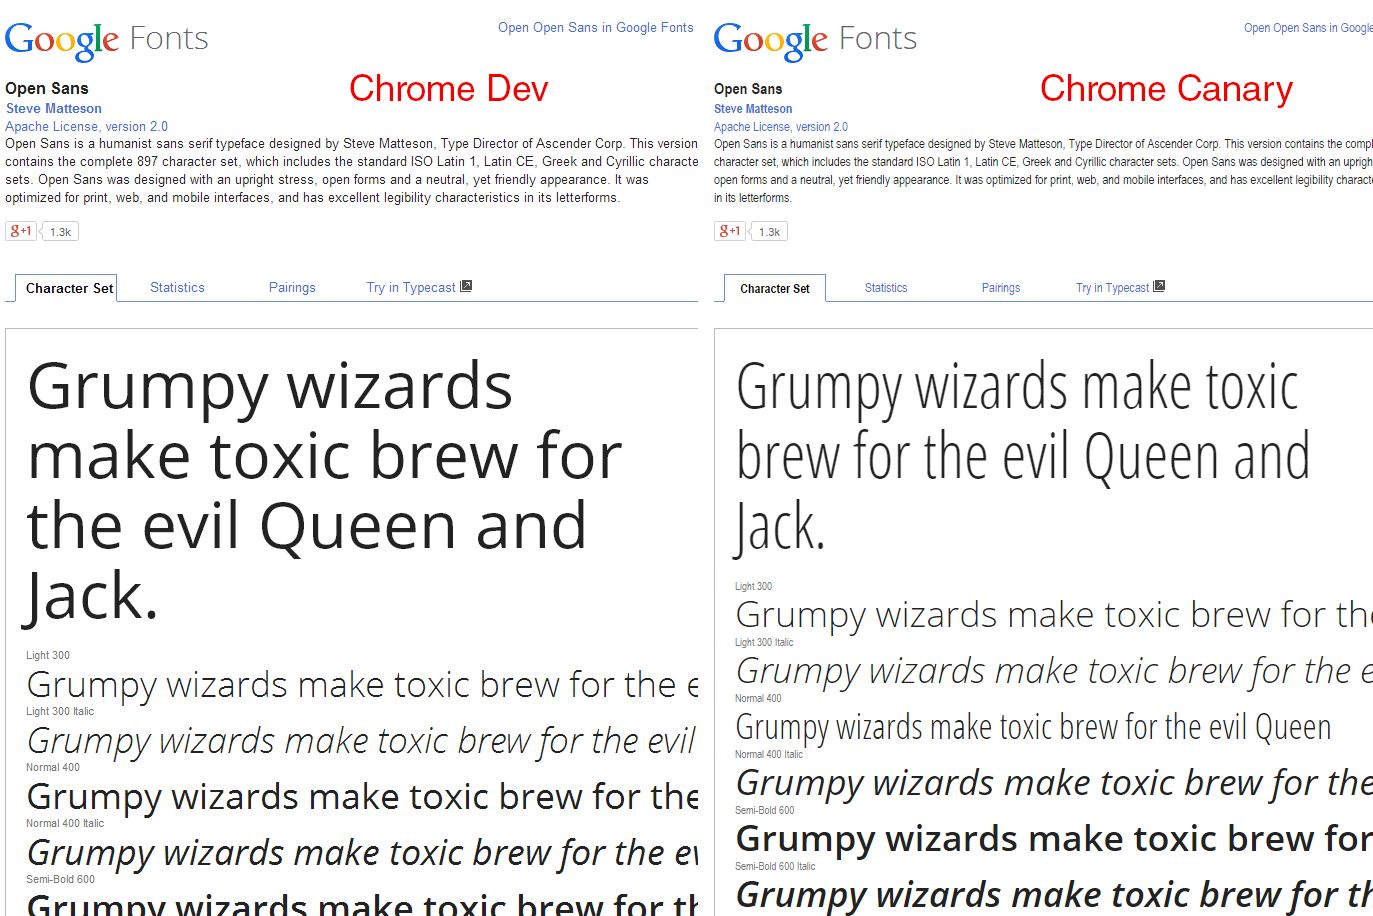Click the external-link icon after Try in Typecast, right page
This screenshot has height=916, width=1373.
[x=1159, y=286]
